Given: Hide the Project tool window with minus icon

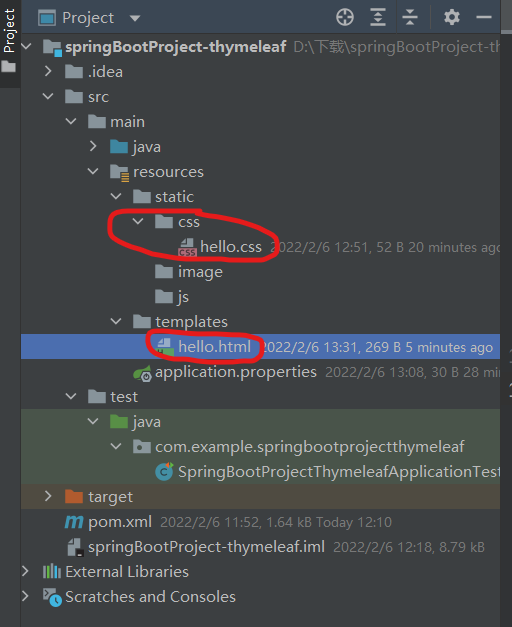Looking at the screenshot, I should pos(484,17).
